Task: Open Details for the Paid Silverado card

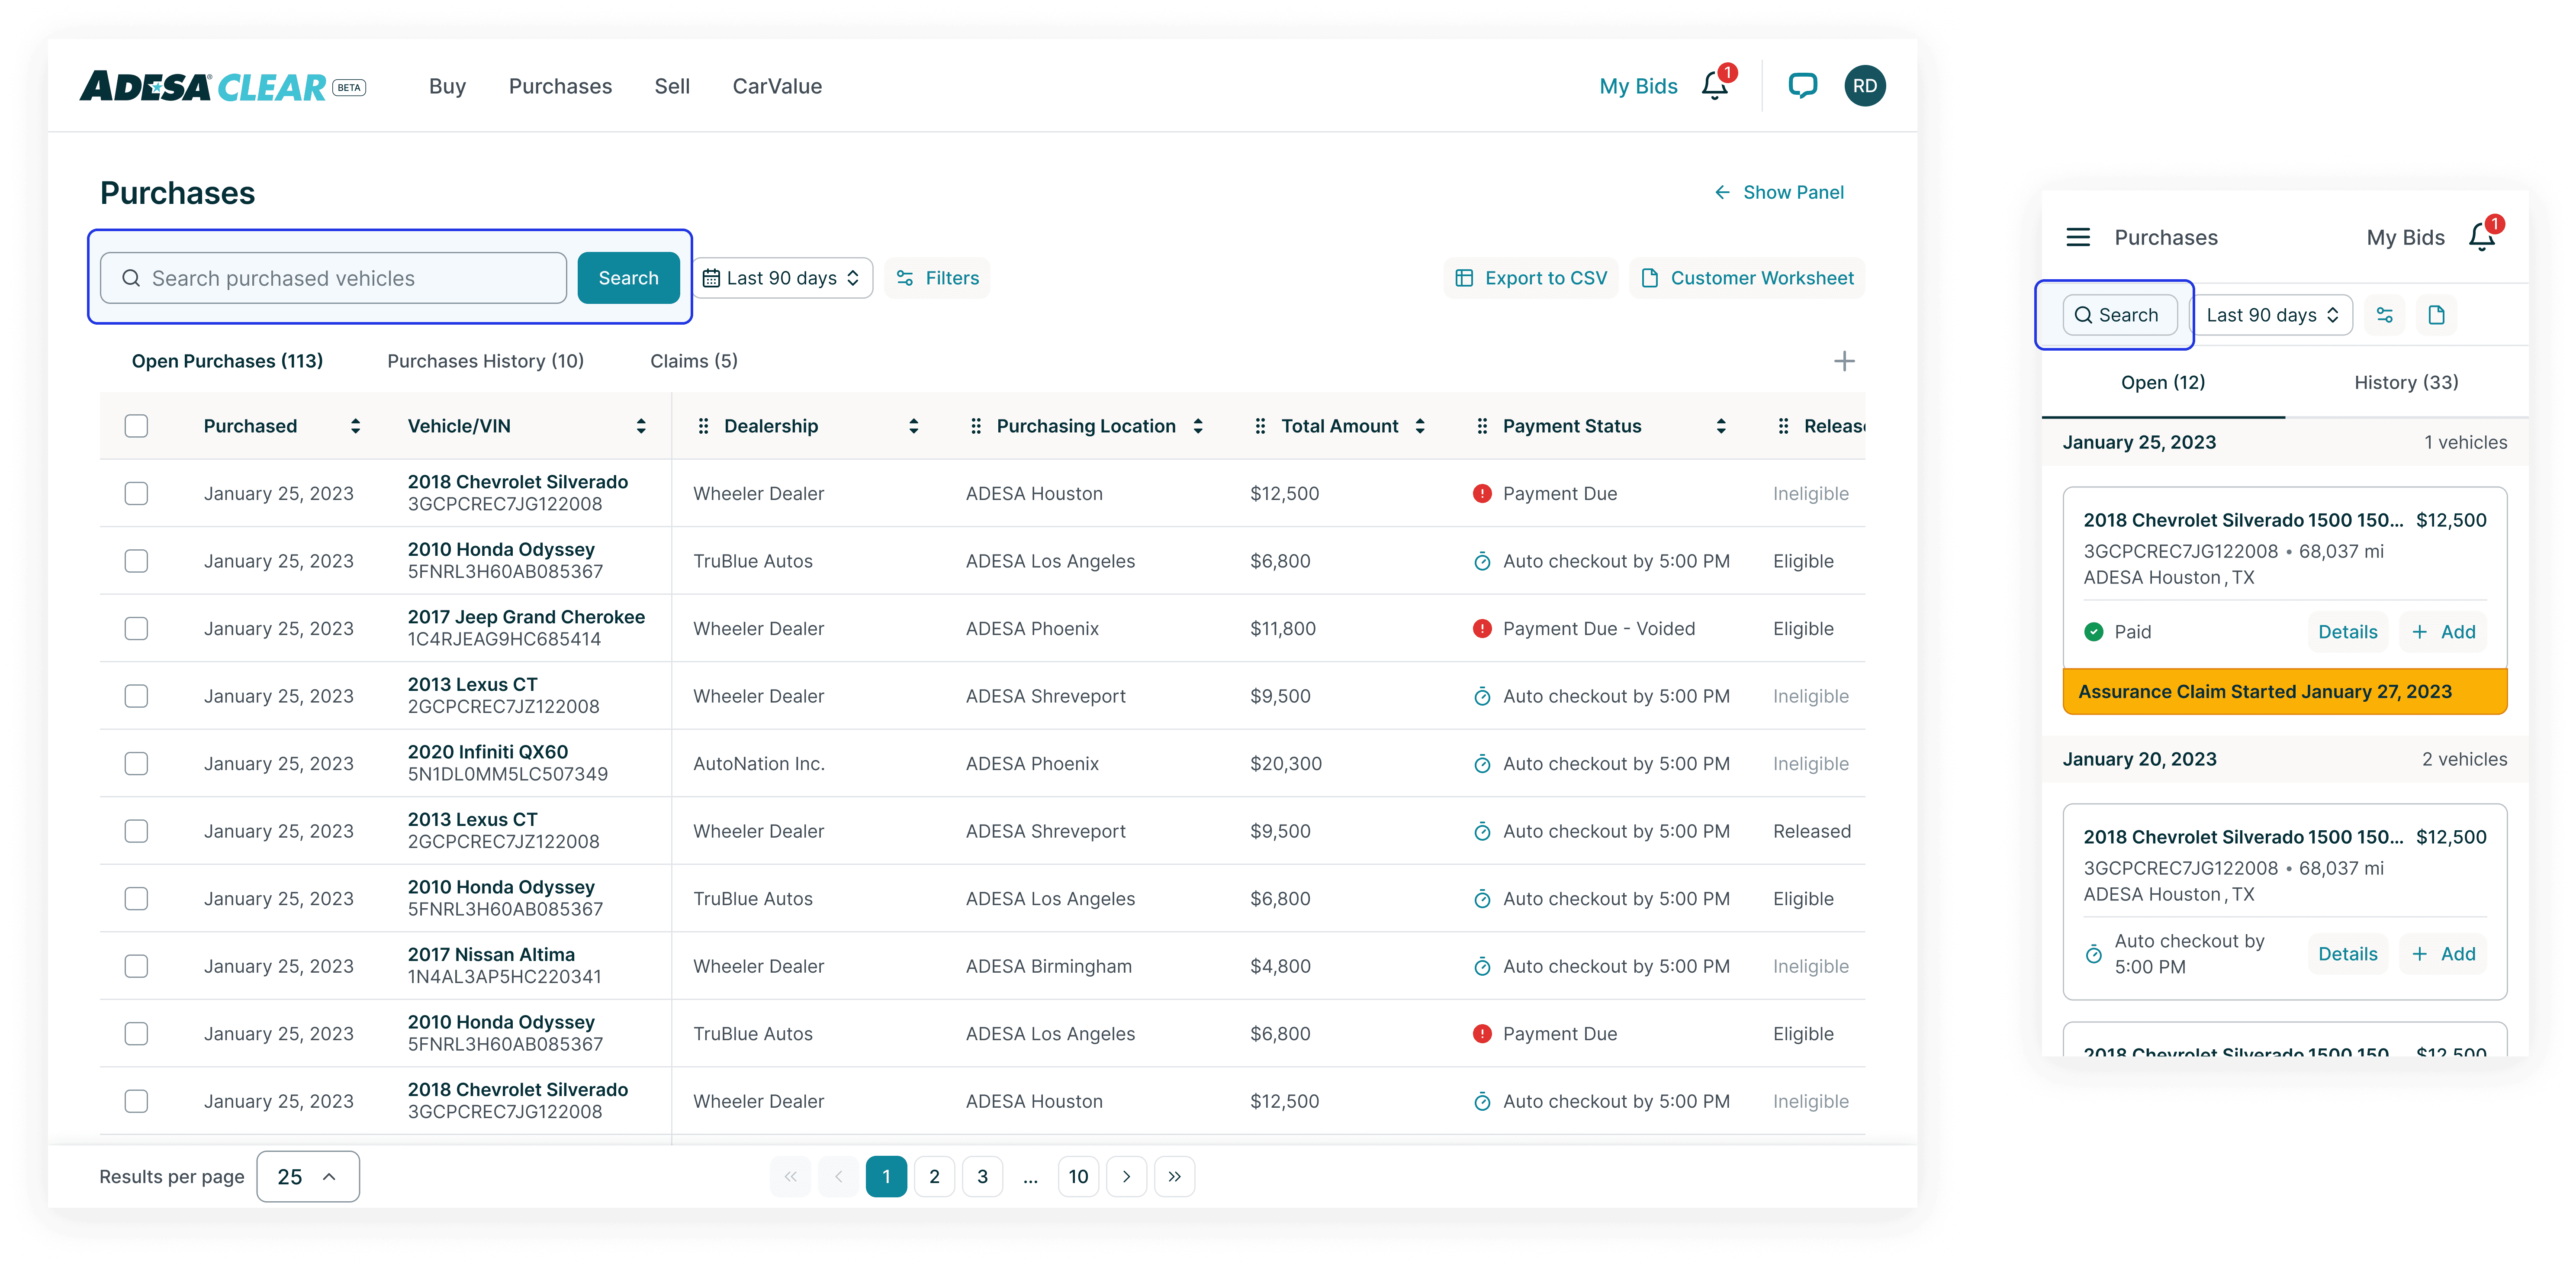Action: click(2347, 632)
